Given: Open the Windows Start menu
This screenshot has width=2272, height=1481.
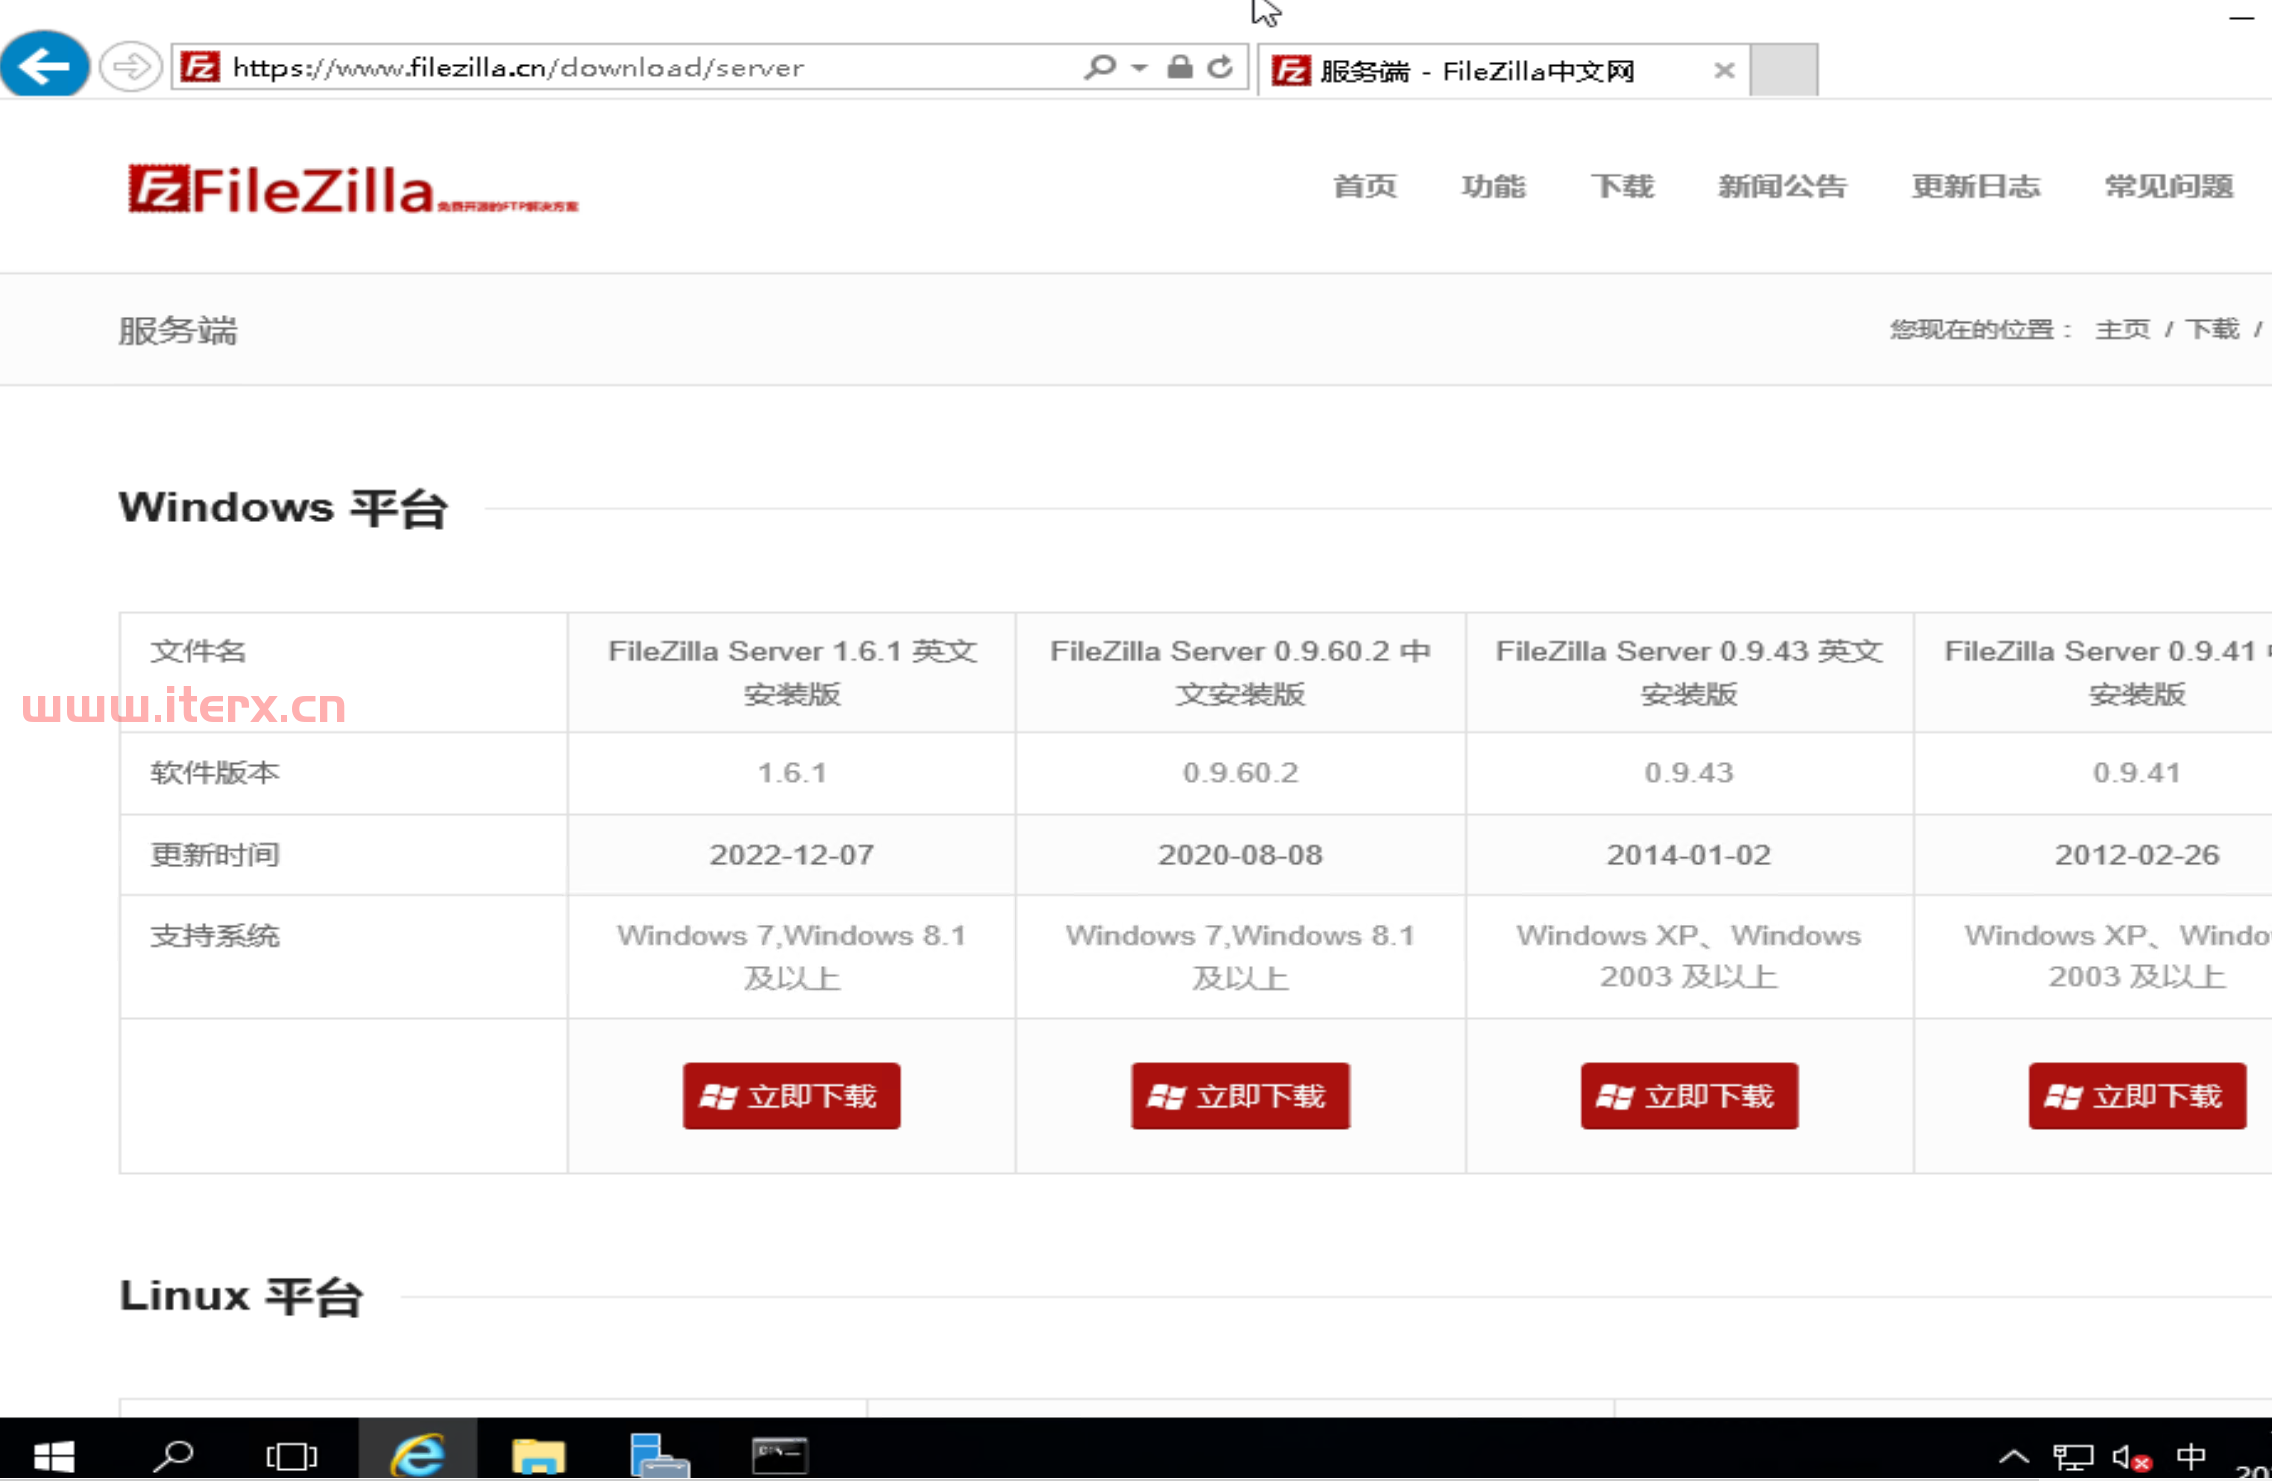Looking at the screenshot, I should 53,1455.
